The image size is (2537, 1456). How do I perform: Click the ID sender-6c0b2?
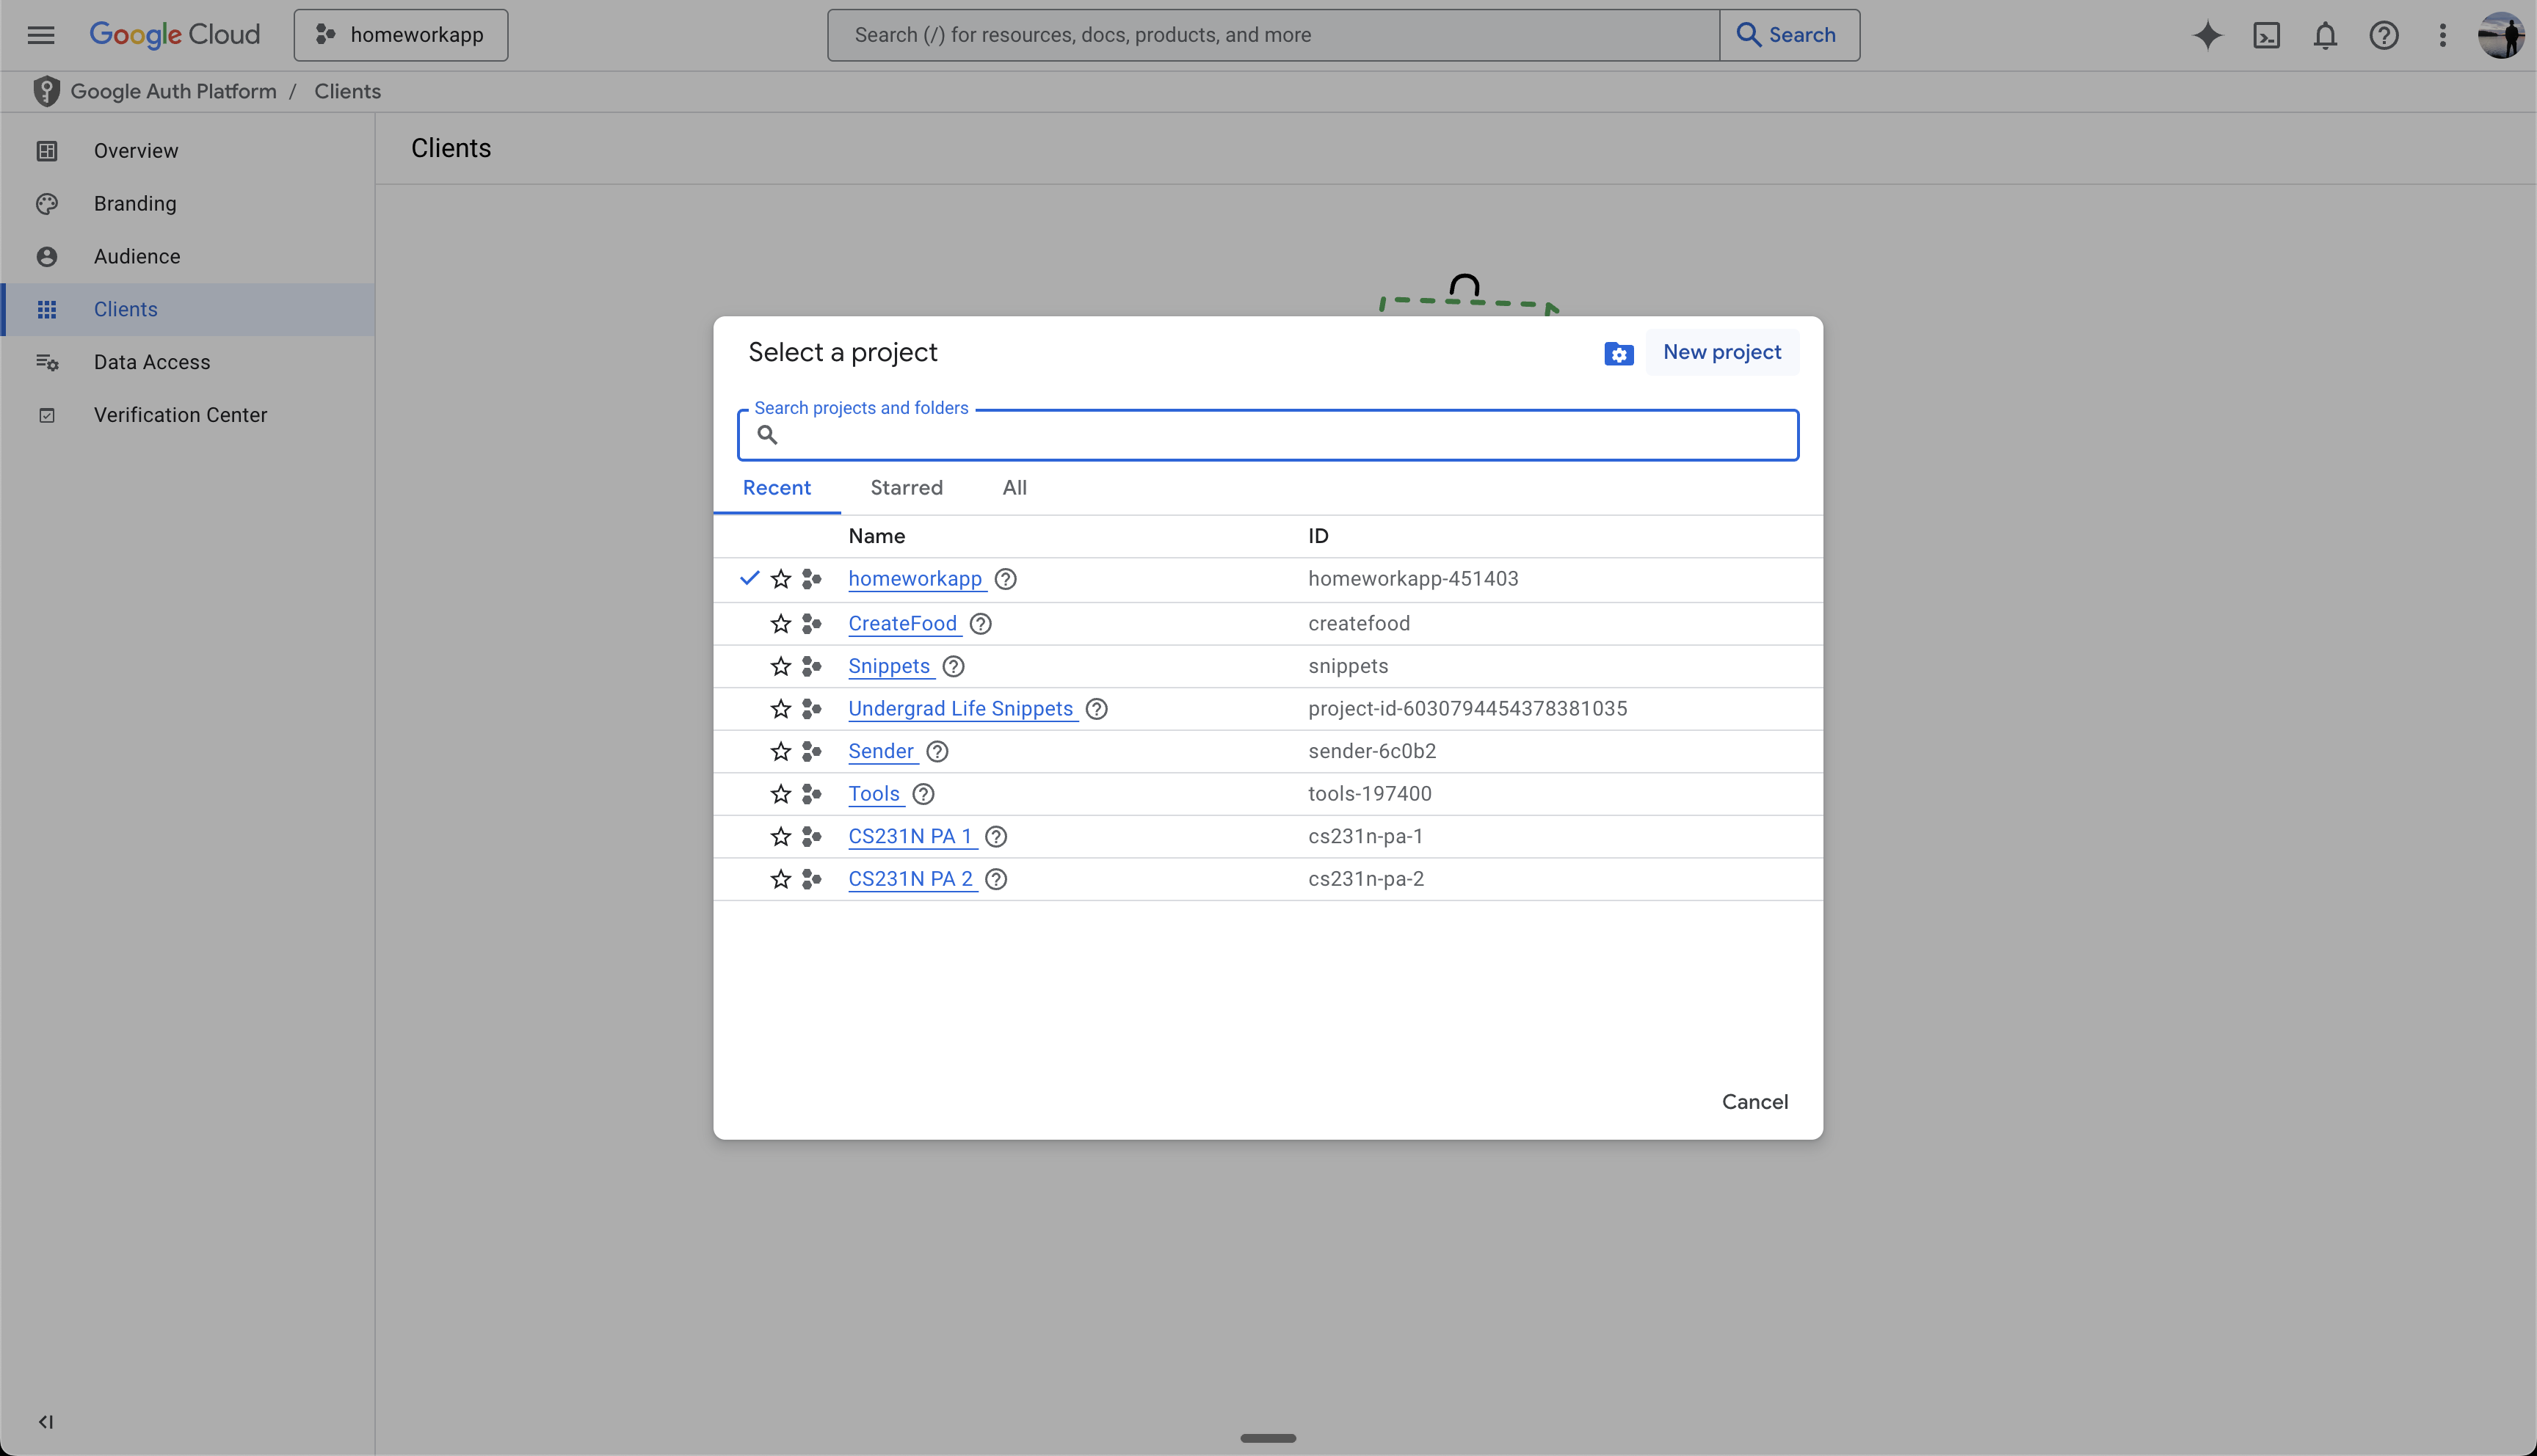pos(1372,752)
